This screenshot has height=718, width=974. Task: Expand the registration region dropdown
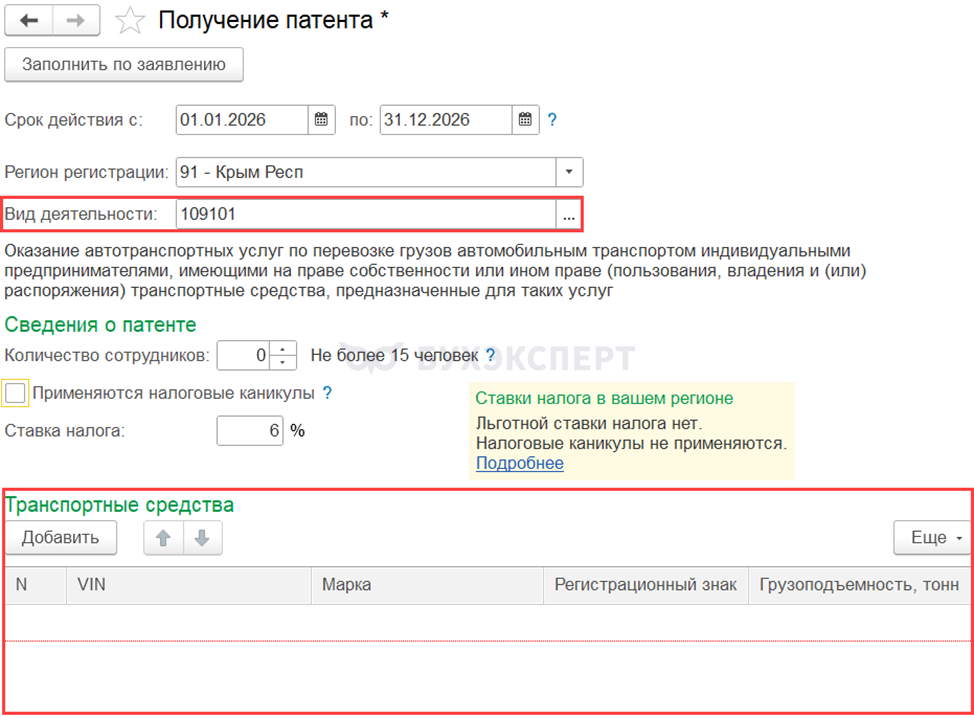tap(569, 172)
